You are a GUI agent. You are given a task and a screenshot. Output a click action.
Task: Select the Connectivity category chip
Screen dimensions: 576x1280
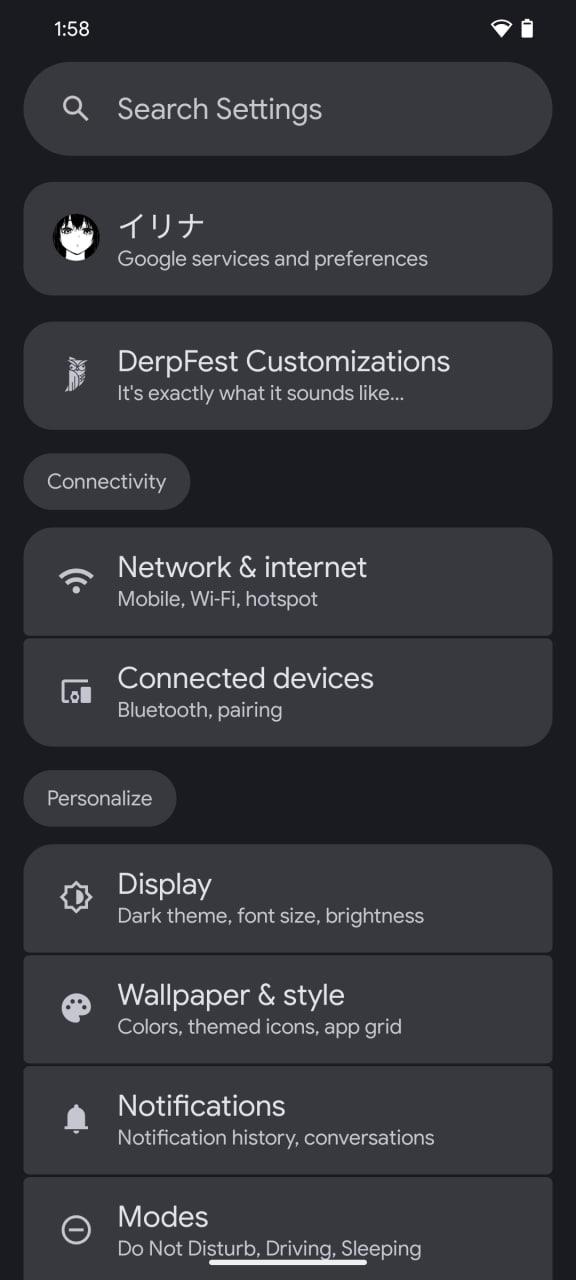click(x=107, y=482)
